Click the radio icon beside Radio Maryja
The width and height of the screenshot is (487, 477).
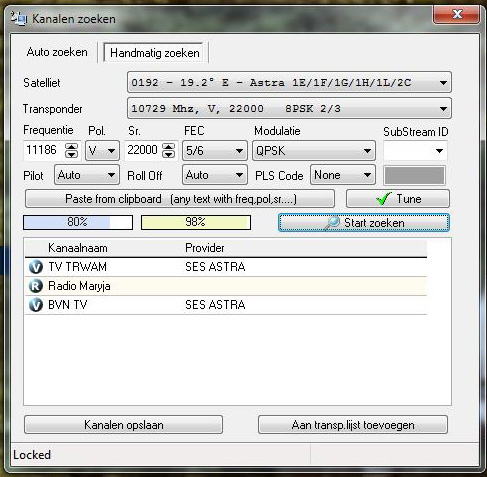(x=36, y=286)
